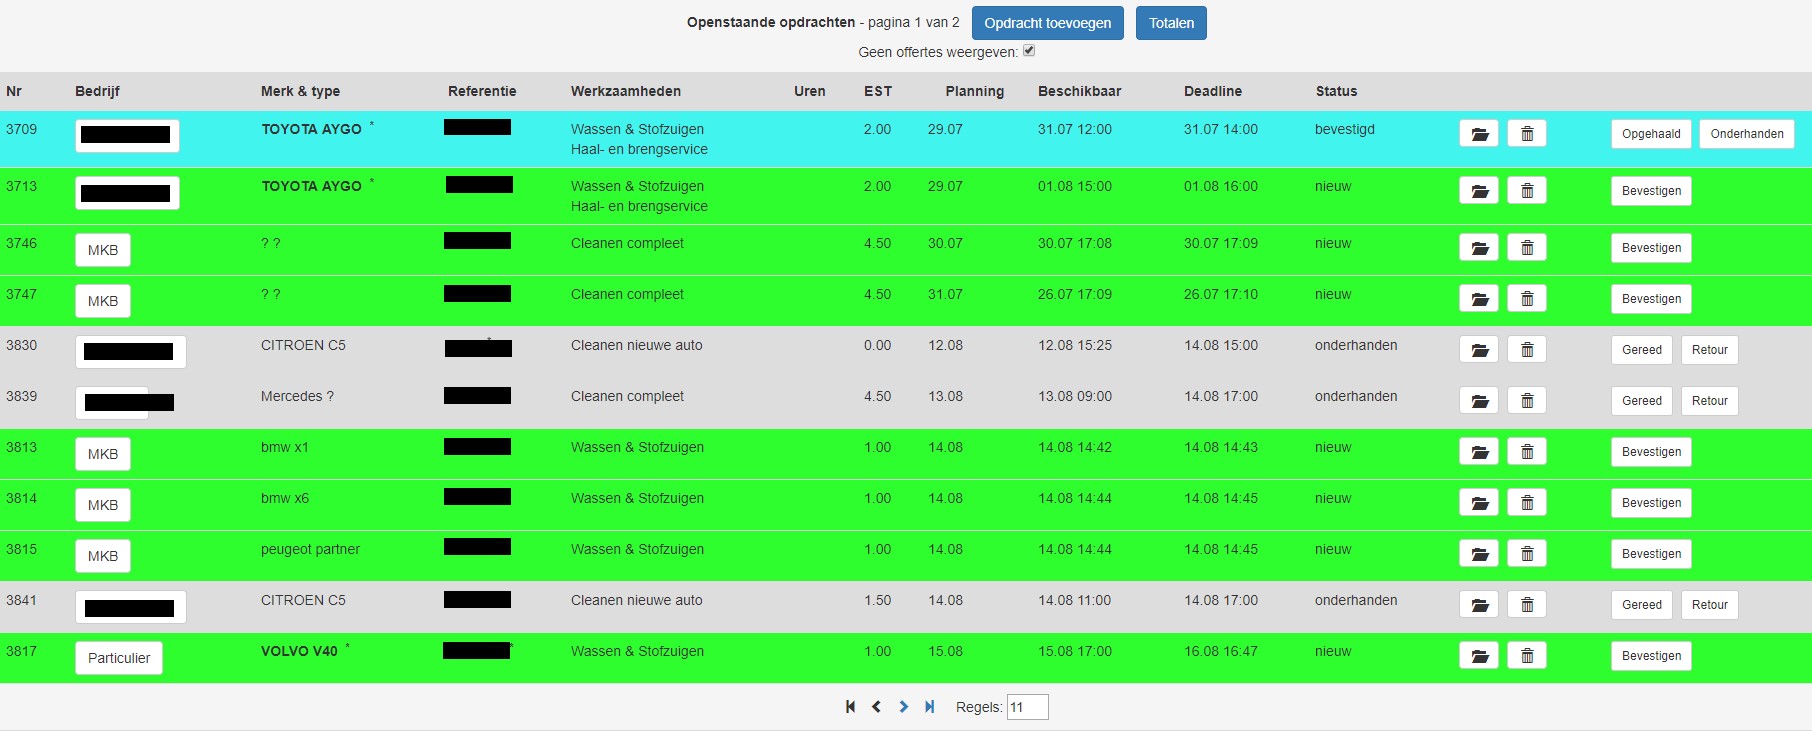Click Particulier button in row 3817

[119, 658]
